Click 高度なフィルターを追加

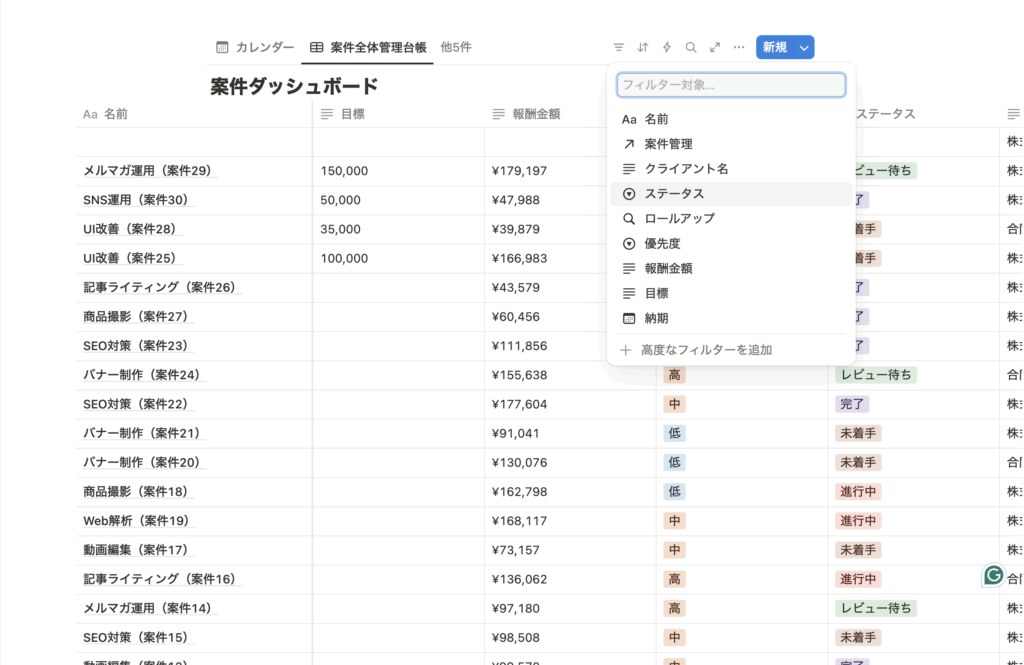click(706, 350)
